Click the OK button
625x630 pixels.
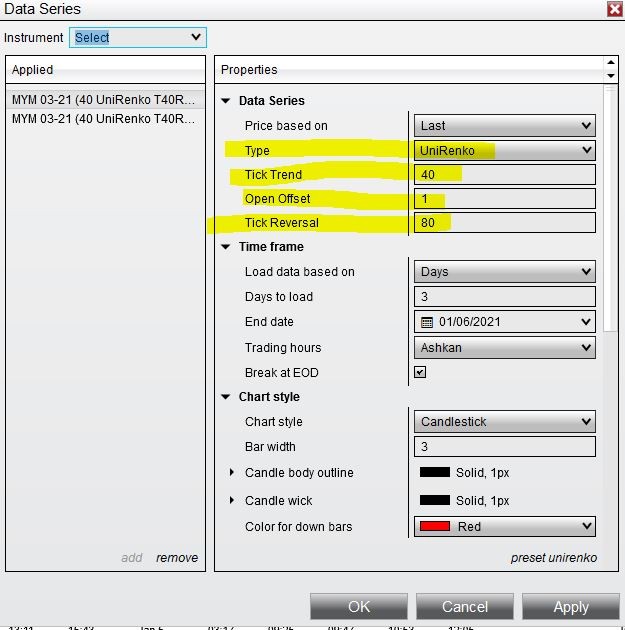359,606
